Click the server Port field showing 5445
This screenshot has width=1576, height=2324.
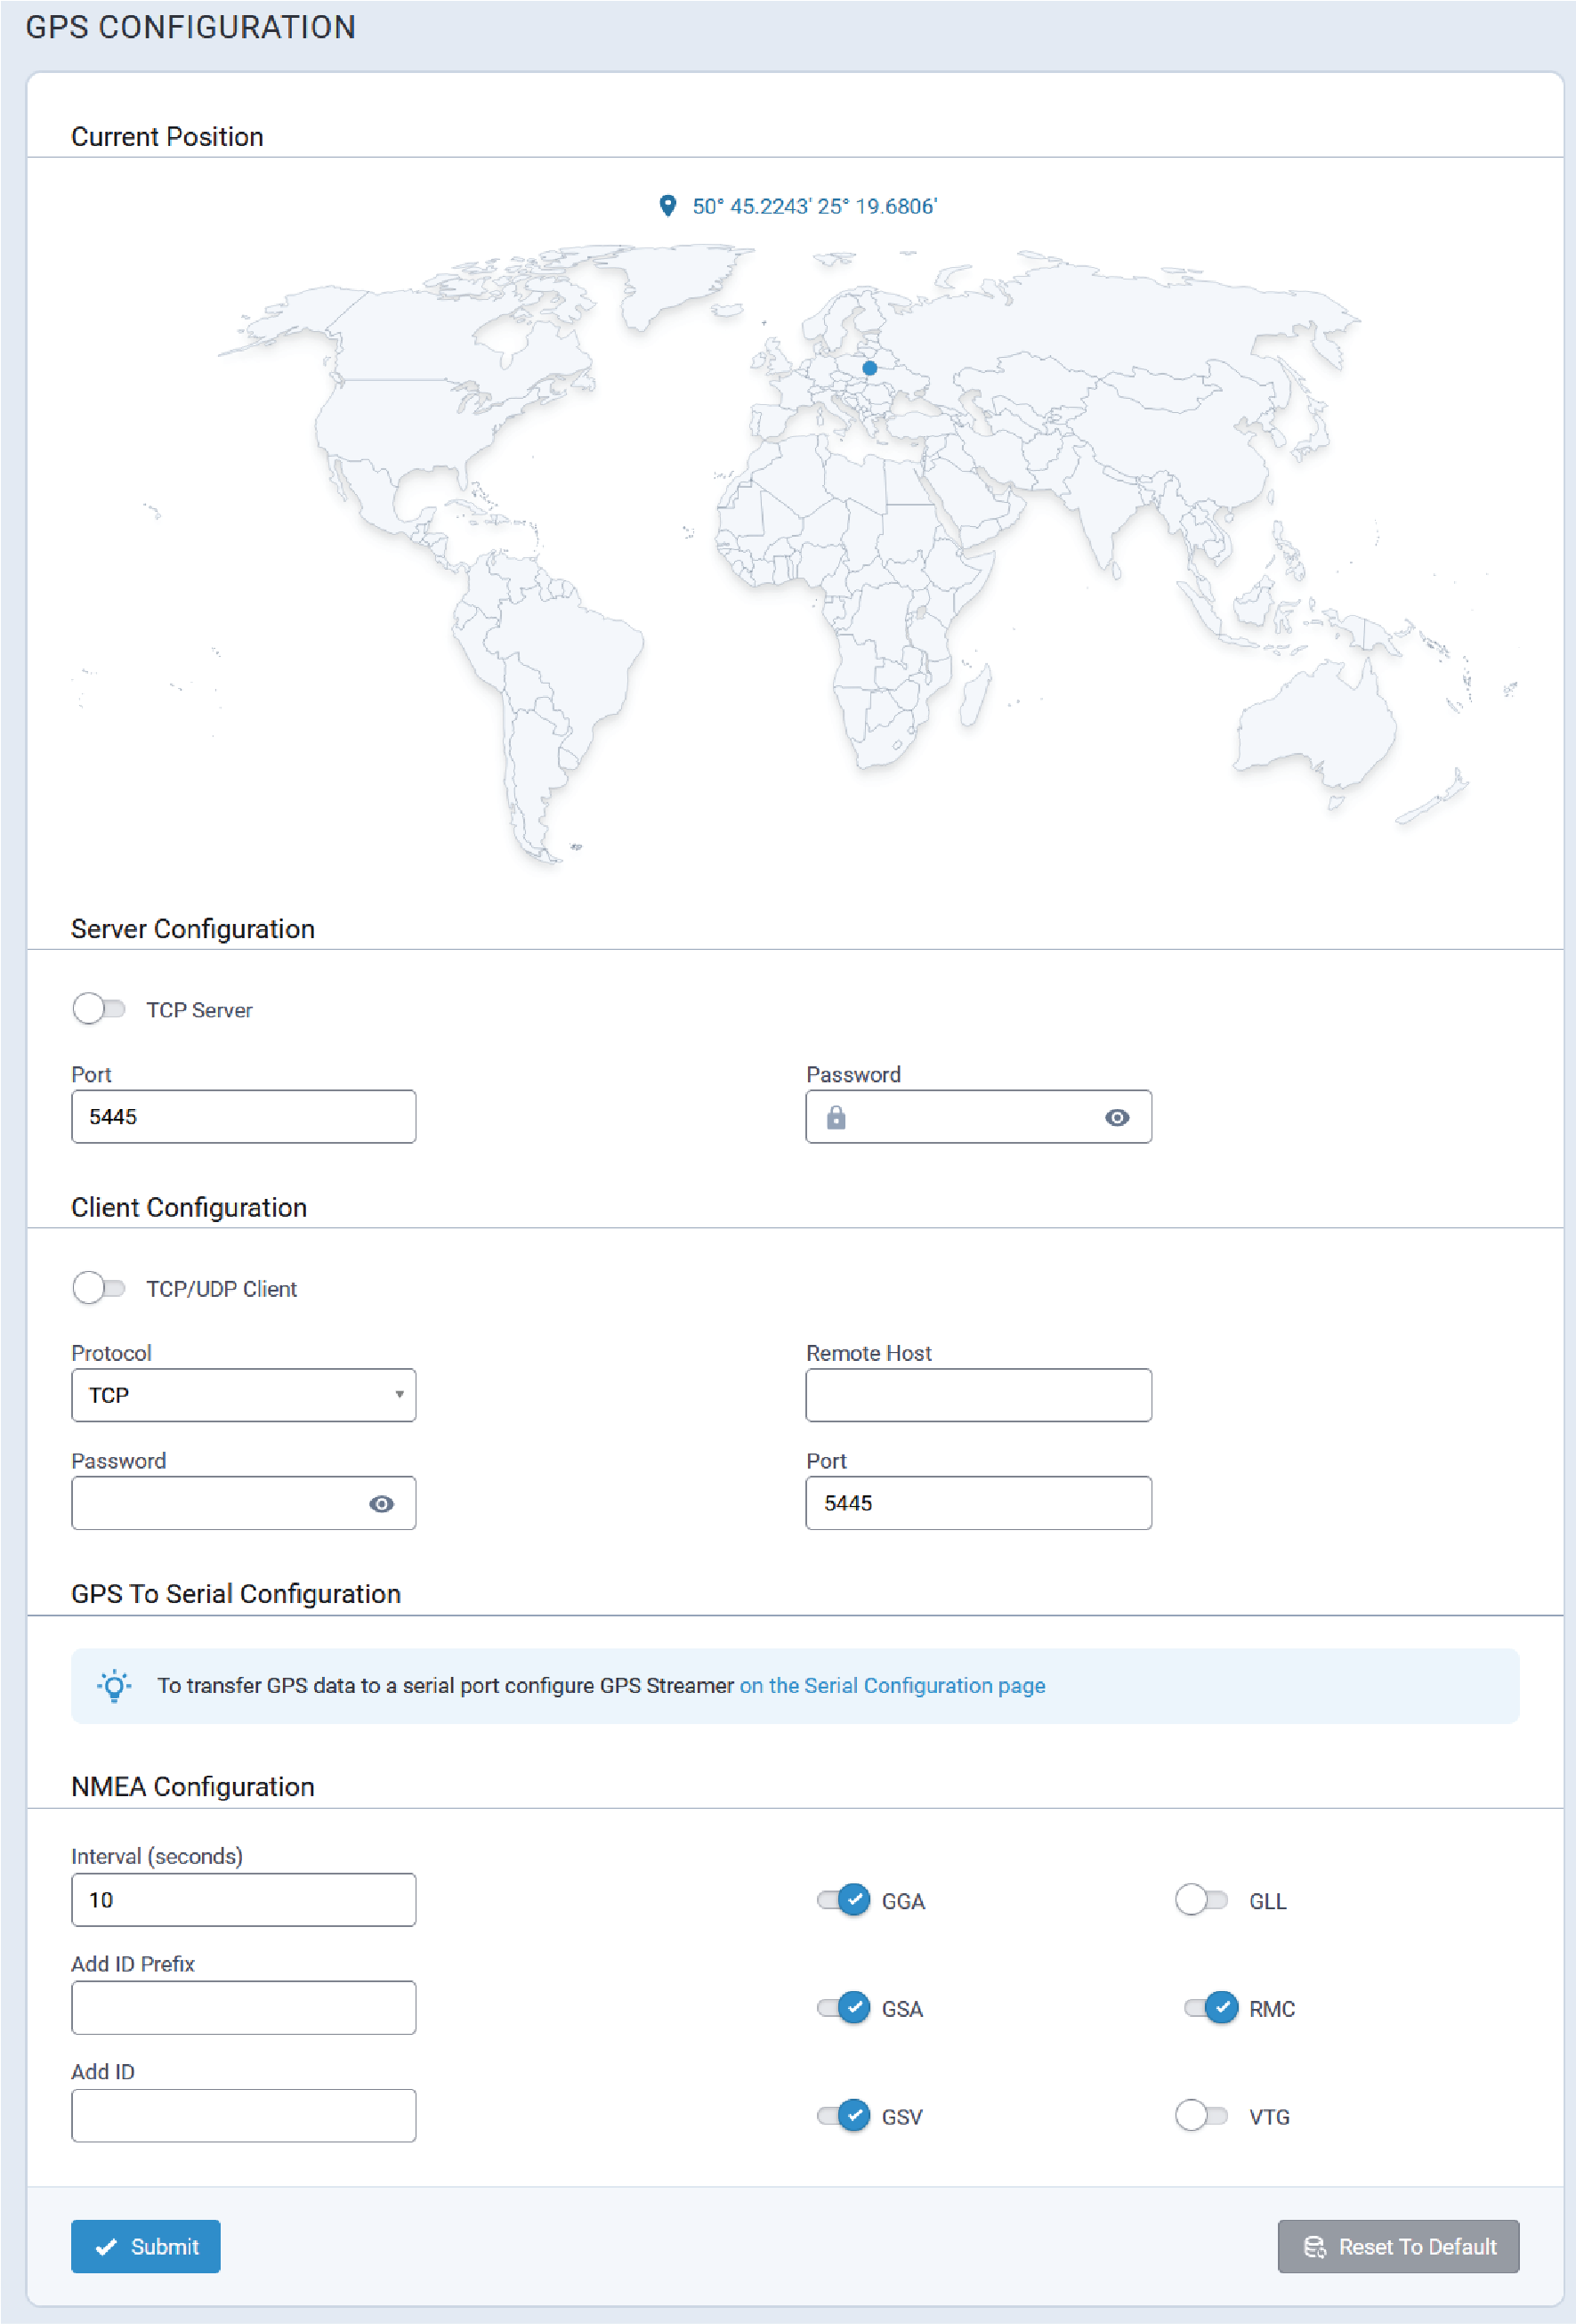point(243,1117)
